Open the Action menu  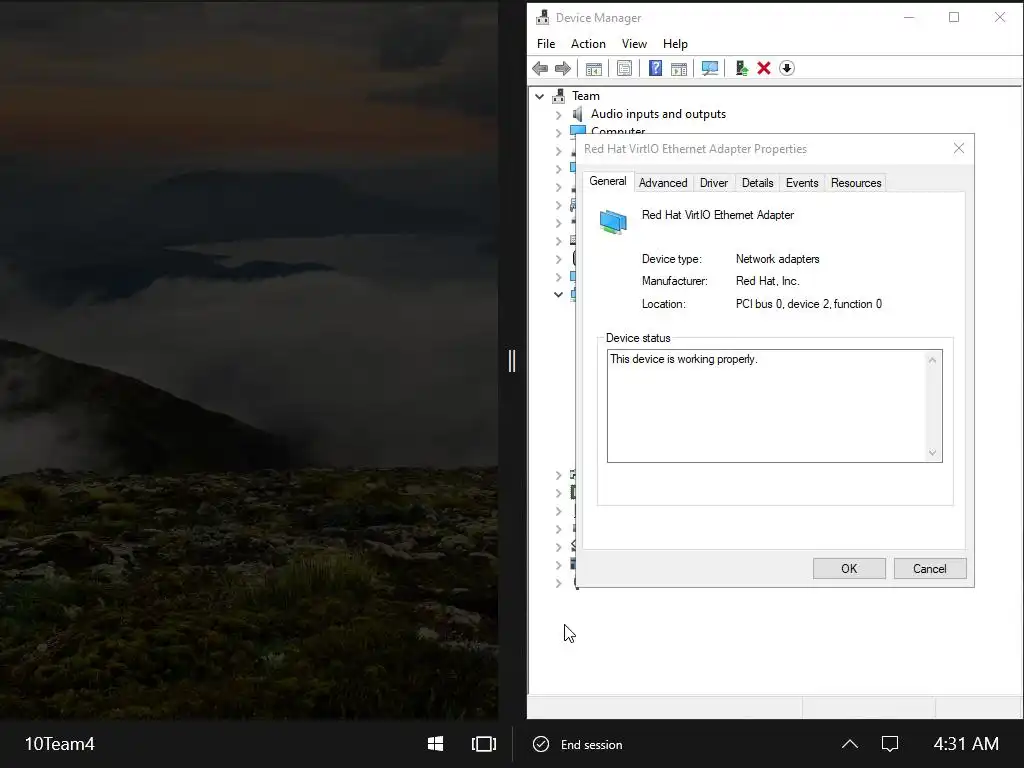tap(588, 44)
